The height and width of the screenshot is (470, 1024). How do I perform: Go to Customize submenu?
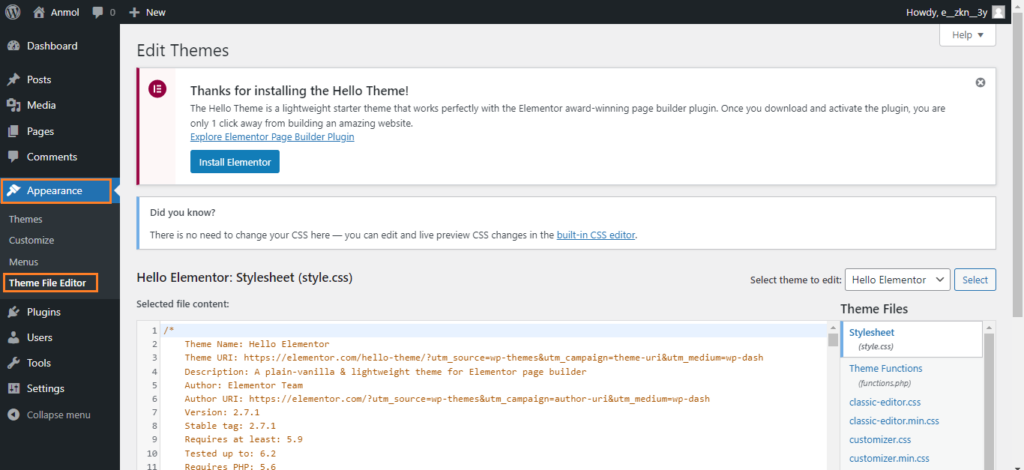pos(31,240)
